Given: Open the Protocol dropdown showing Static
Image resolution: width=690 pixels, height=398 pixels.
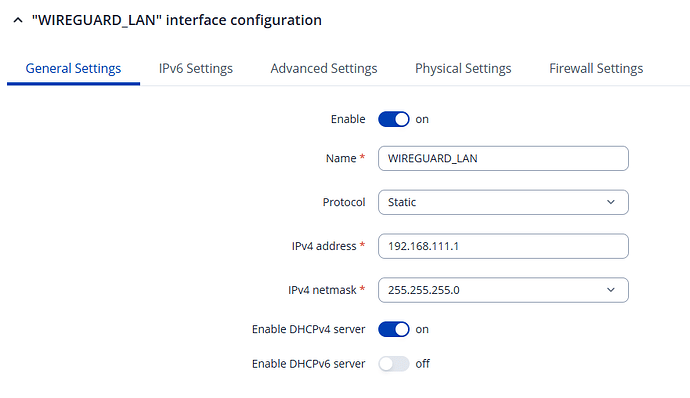Looking at the screenshot, I should pos(503,202).
